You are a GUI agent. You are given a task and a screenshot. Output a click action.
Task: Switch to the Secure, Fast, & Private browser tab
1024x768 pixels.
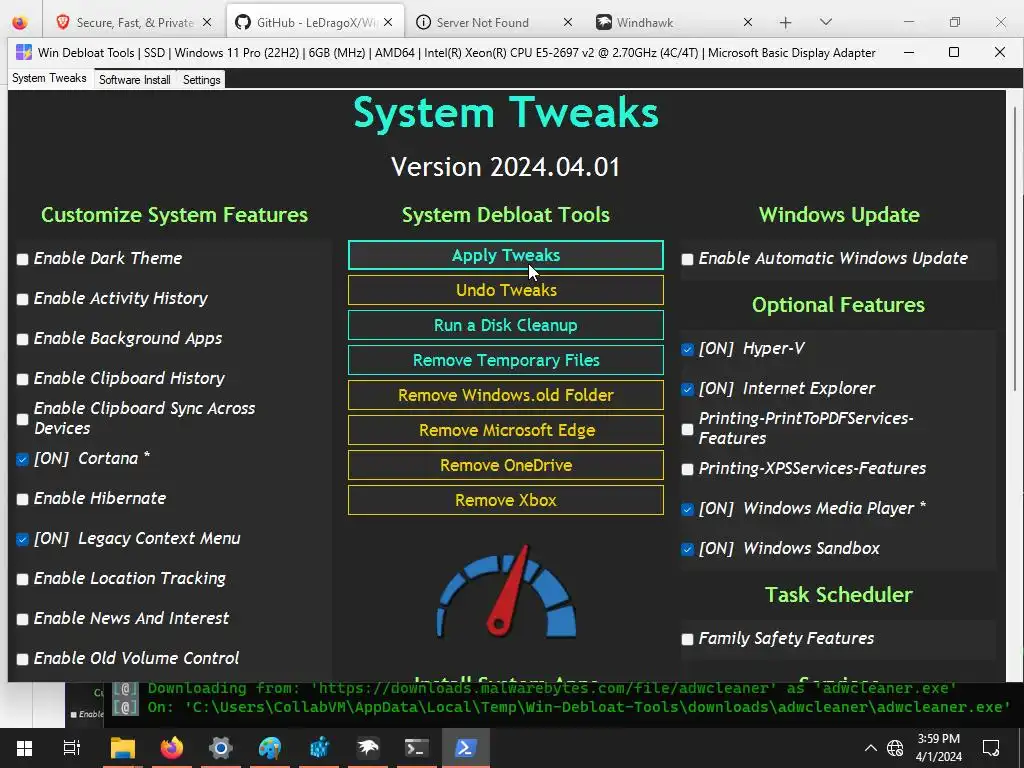pos(135,22)
